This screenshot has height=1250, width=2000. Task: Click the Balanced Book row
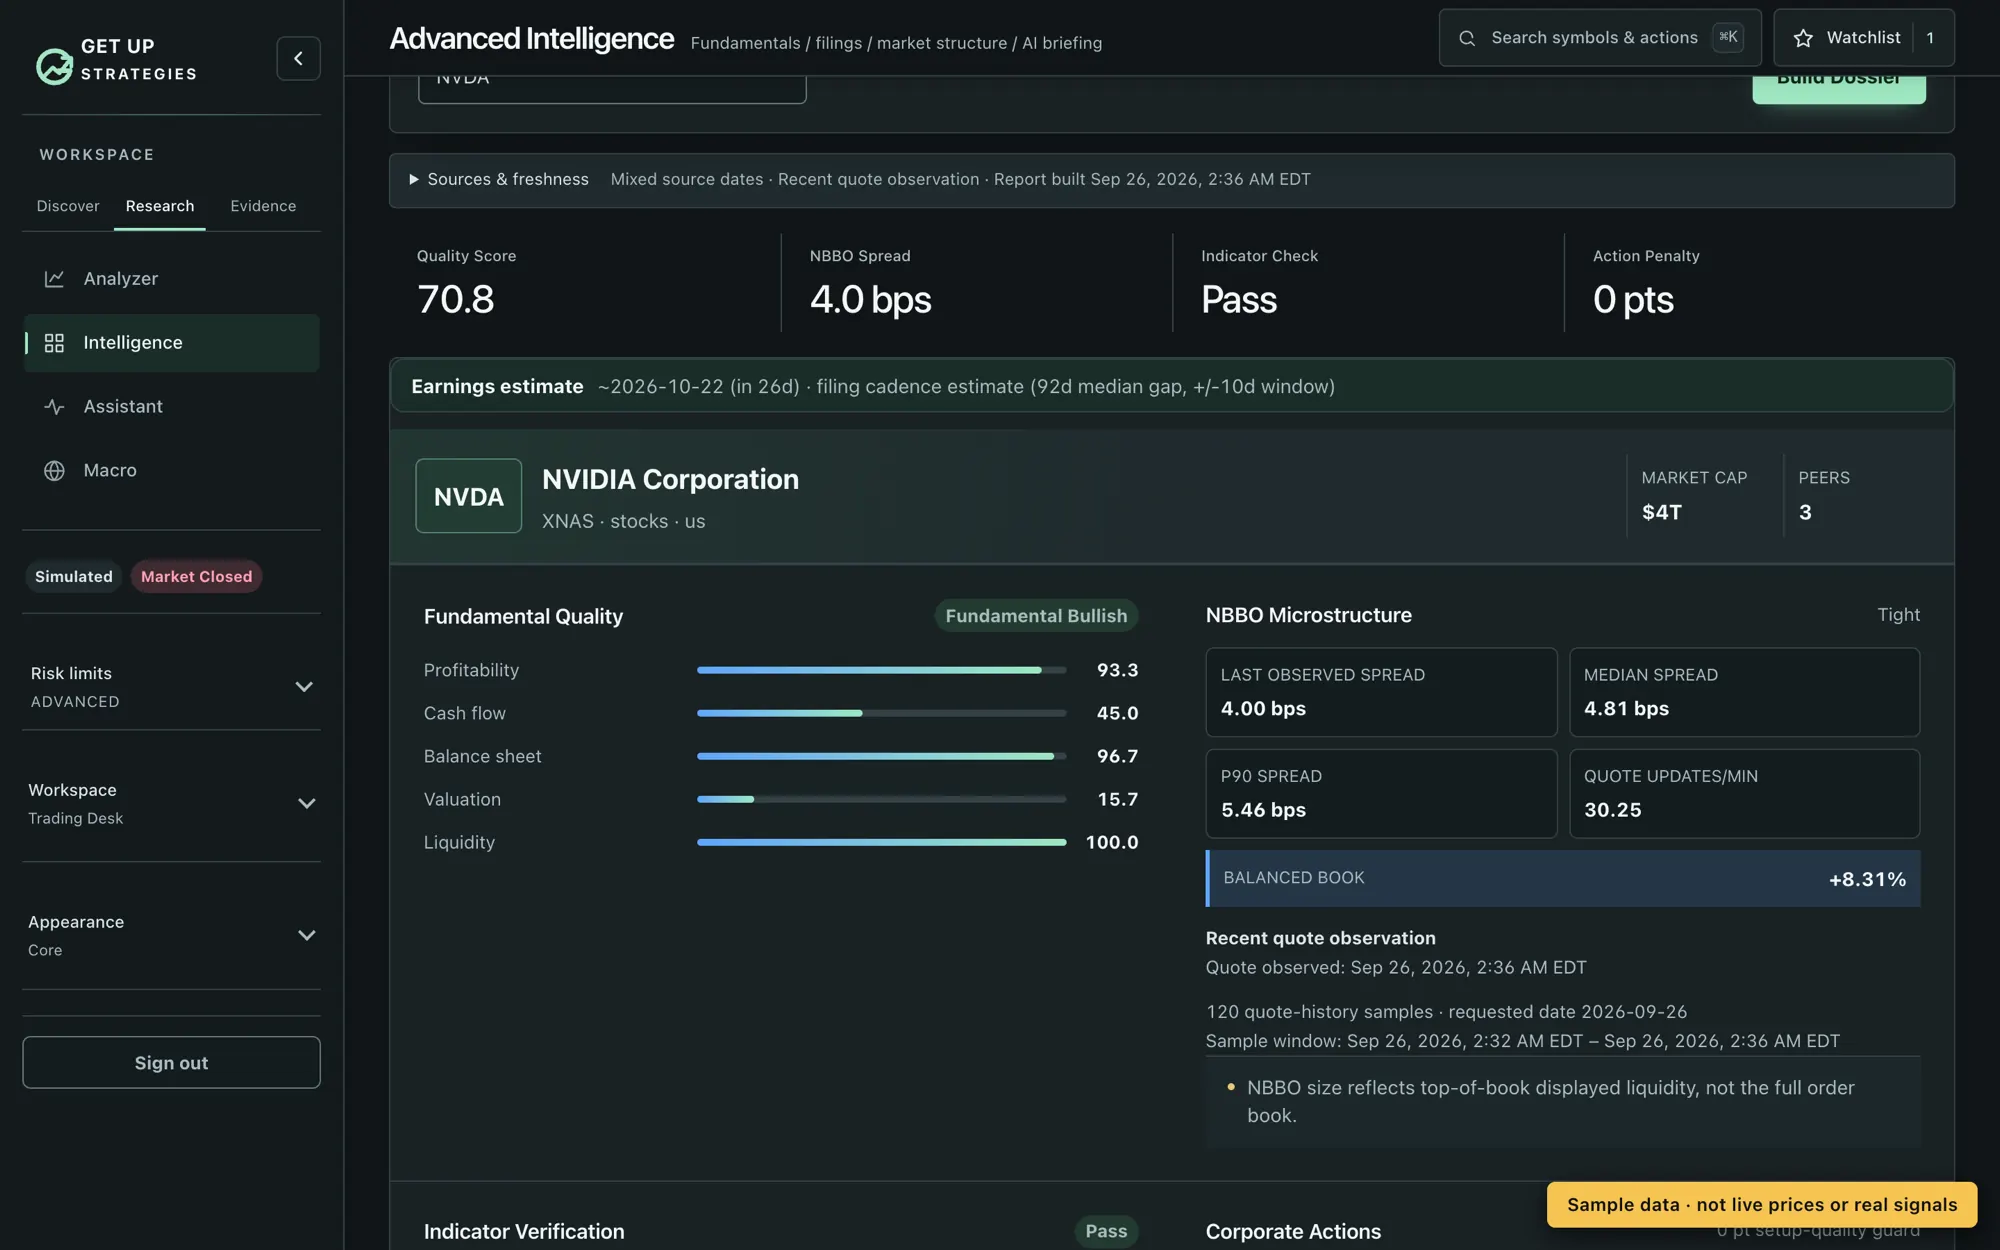click(1563, 879)
